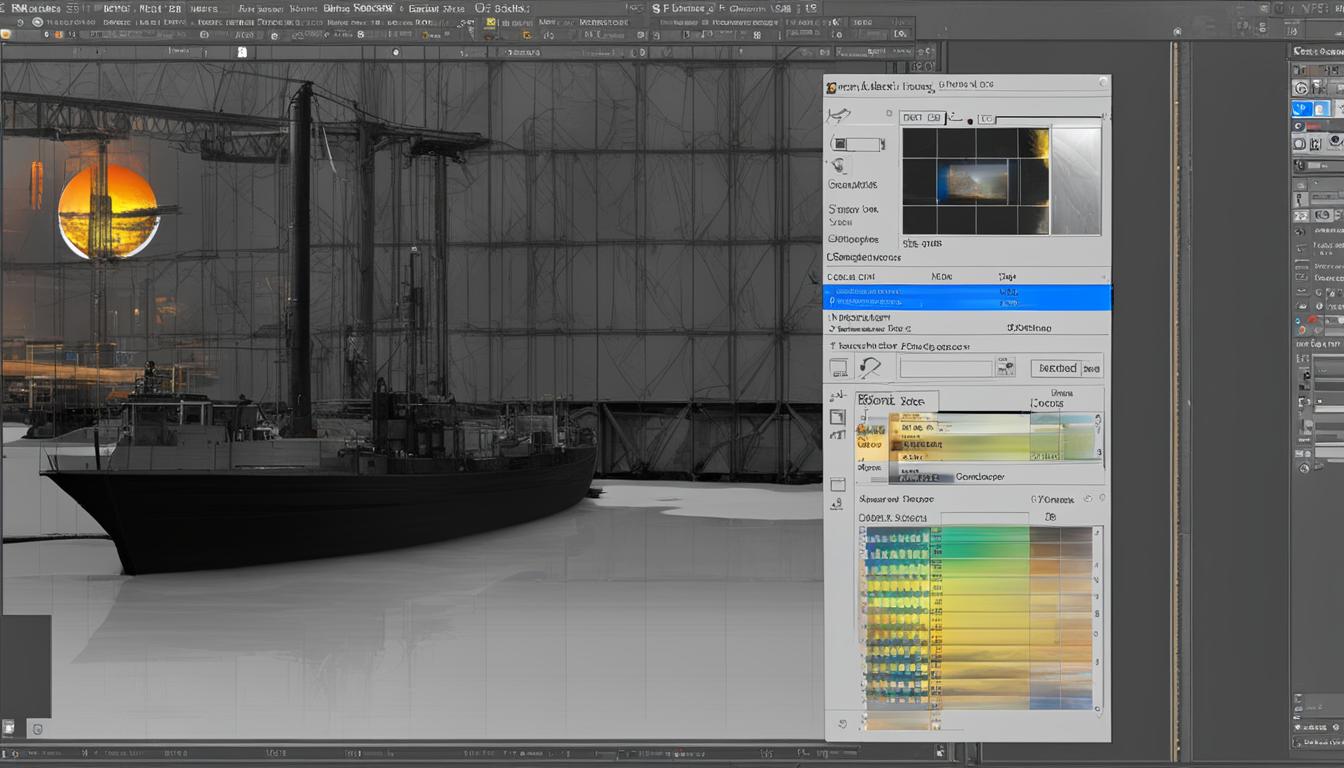1344x768 pixels.
Task: Select the square frame icon beside the gradient panel
Action: [x=837, y=417]
